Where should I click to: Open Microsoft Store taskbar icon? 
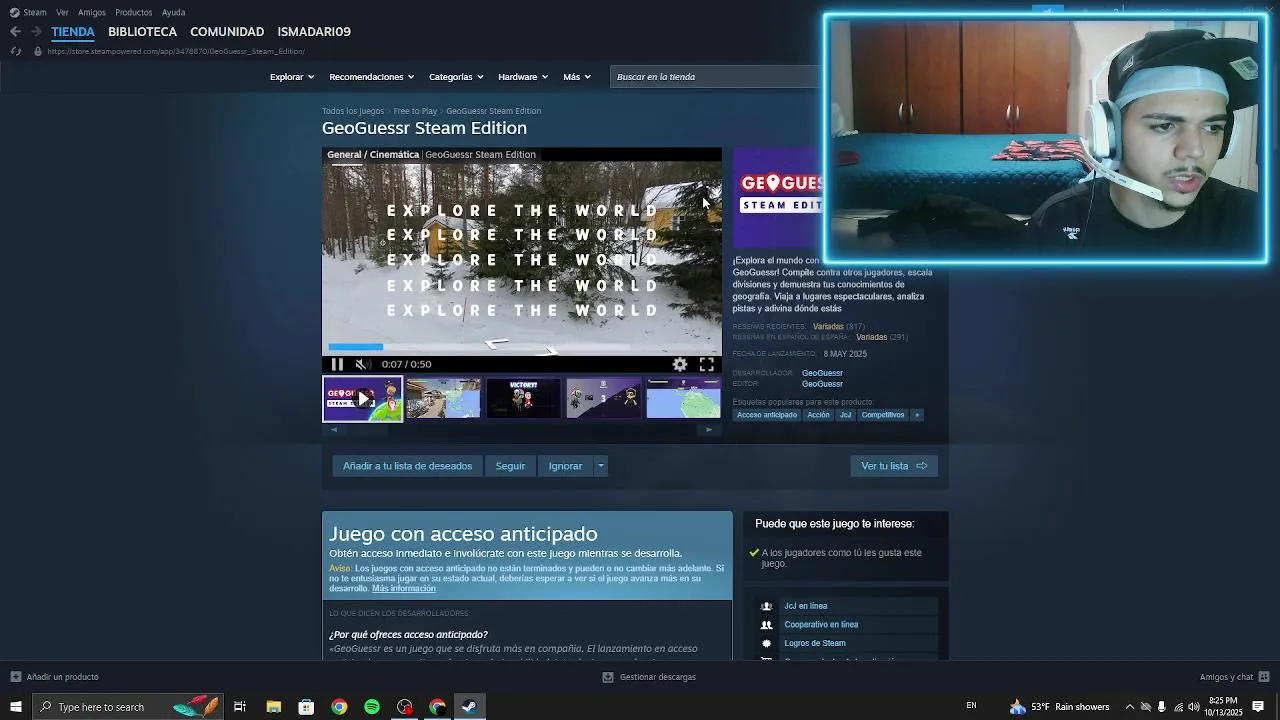point(306,707)
